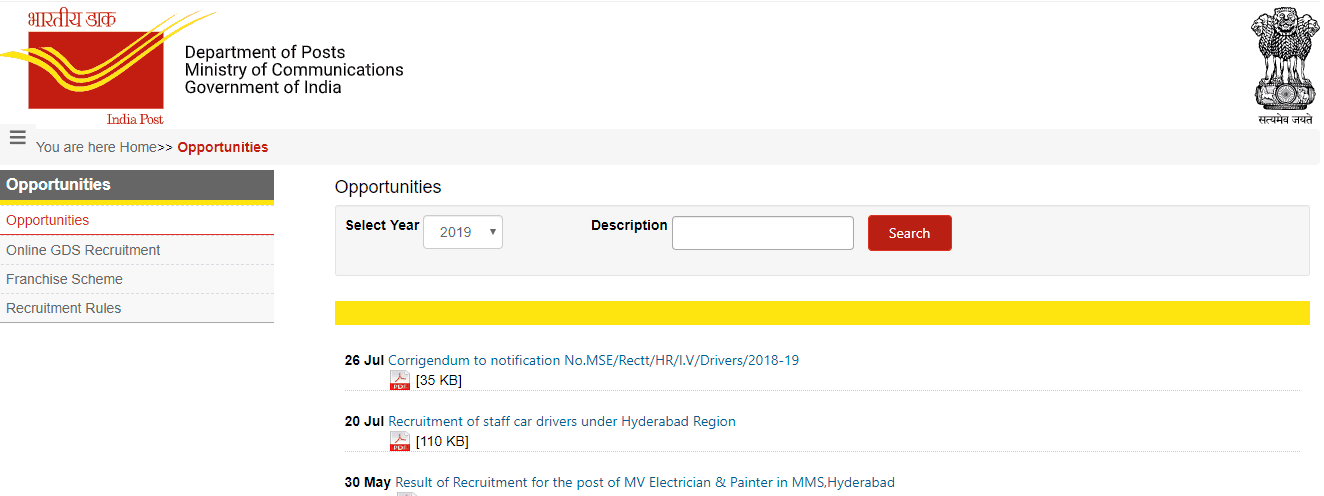Select Opportunities in the left sidebar
Viewport: 1324px width, 496px height.
tap(47, 220)
